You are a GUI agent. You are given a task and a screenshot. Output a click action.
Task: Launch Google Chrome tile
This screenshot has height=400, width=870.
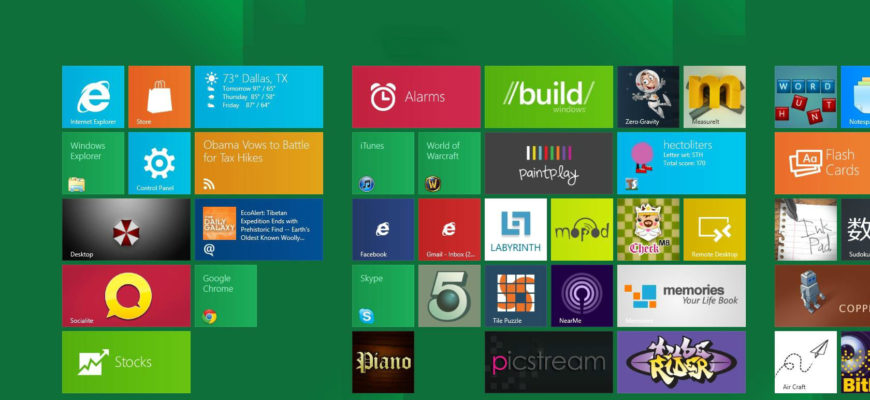226,296
